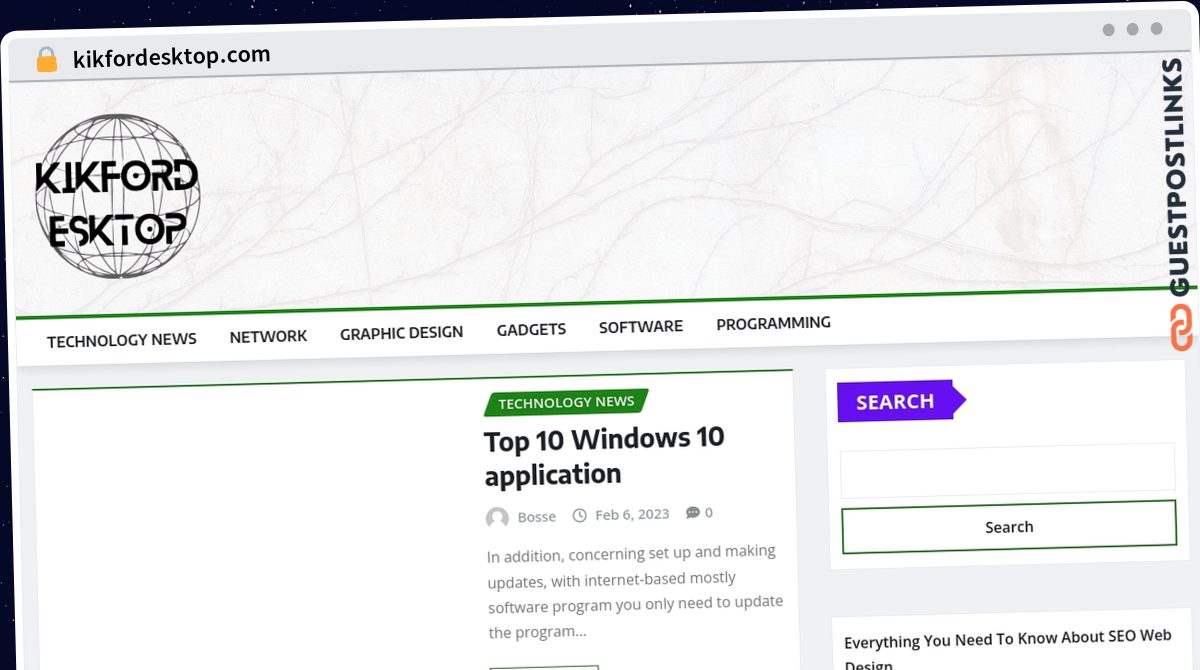
Task: Click the kikfordesktop.com address text
Action: pyautogui.click(x=171, y=57)
